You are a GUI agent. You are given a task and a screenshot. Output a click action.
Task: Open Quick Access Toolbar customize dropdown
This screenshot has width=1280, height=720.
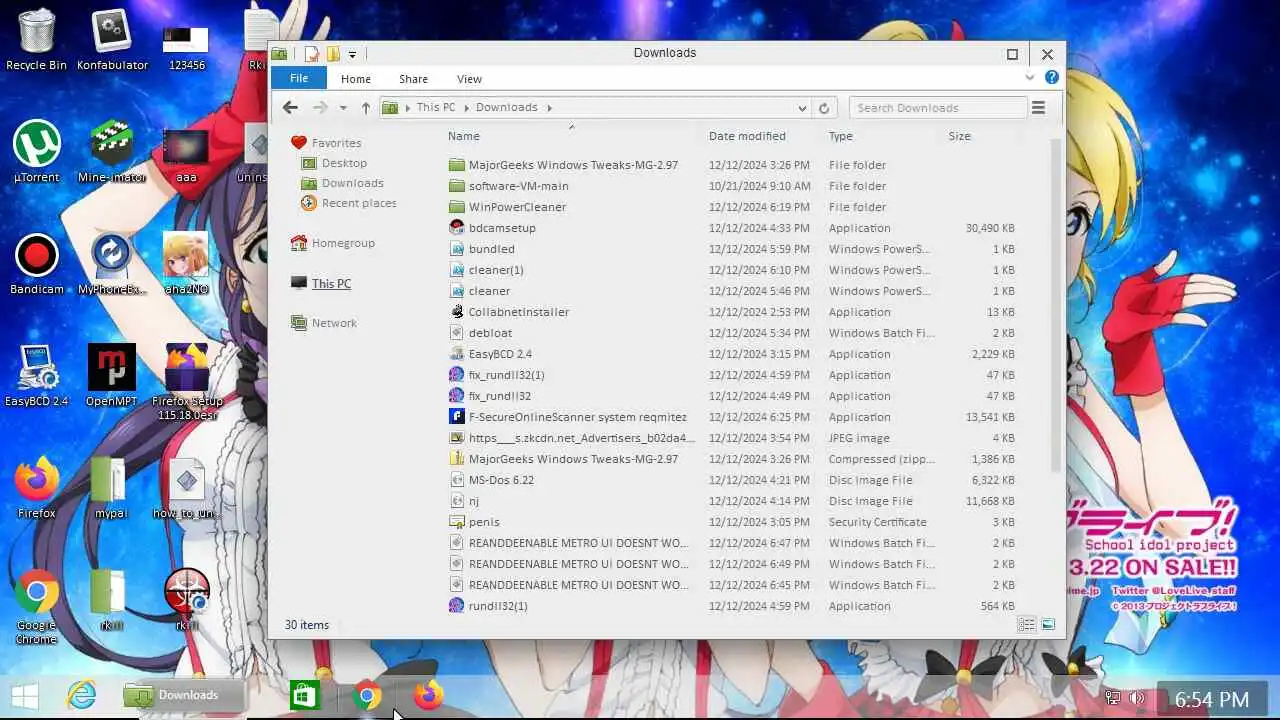coord(352,54)
